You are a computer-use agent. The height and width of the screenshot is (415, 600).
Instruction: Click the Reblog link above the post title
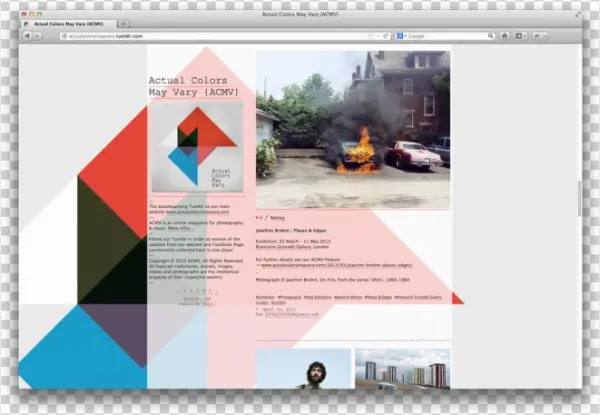point(277,216)
